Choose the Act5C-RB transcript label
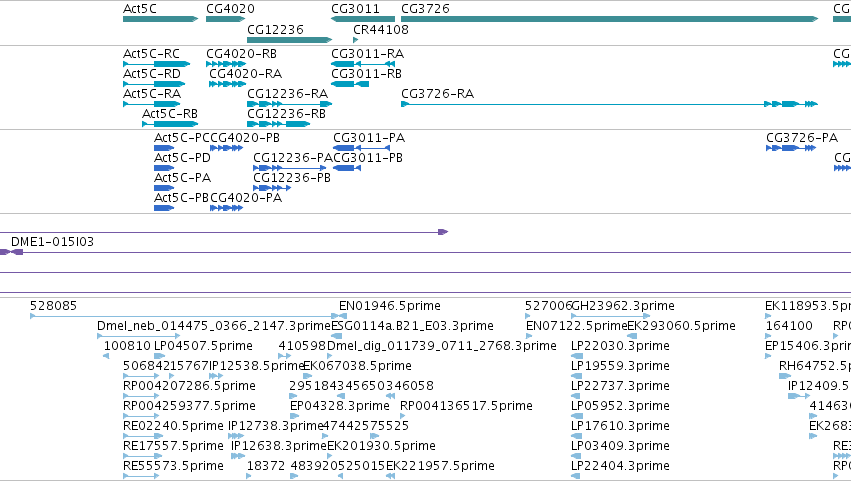851x481 pixels. pyautogui.click(x=170, y=114)
